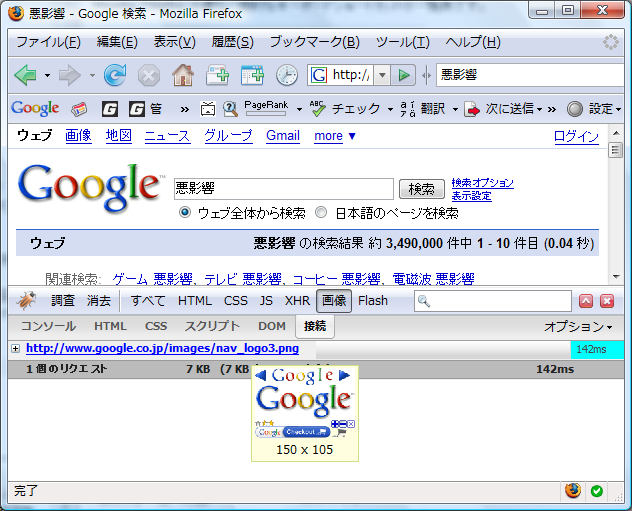Filter network requests by XHR
This screenshot has width=632, height=511.
(x=297, y=301)
